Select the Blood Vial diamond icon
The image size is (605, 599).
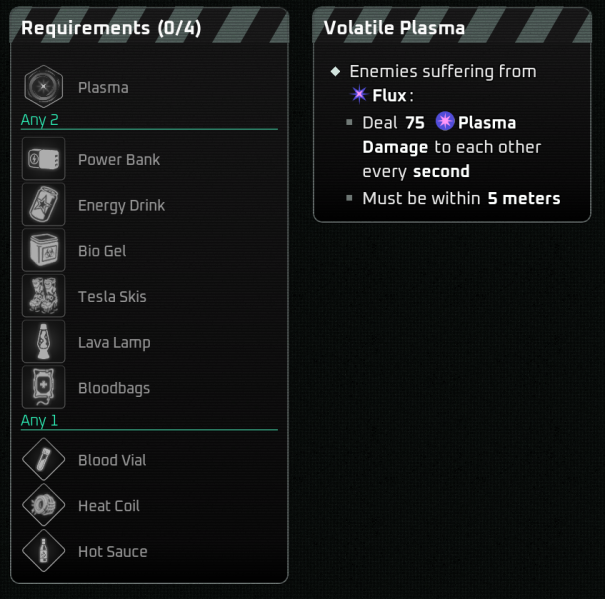tap(43, 460)
